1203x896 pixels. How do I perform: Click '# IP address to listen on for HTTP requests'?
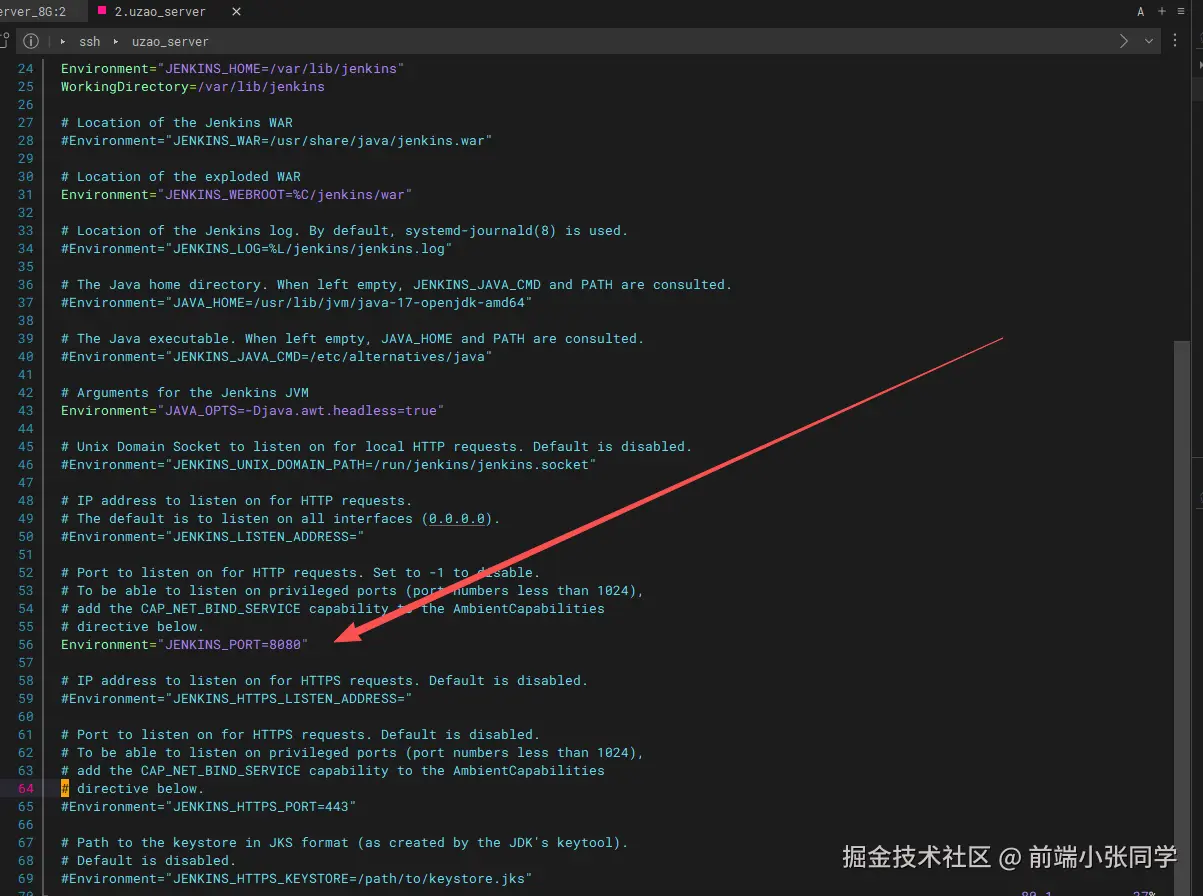pos(237,500)
